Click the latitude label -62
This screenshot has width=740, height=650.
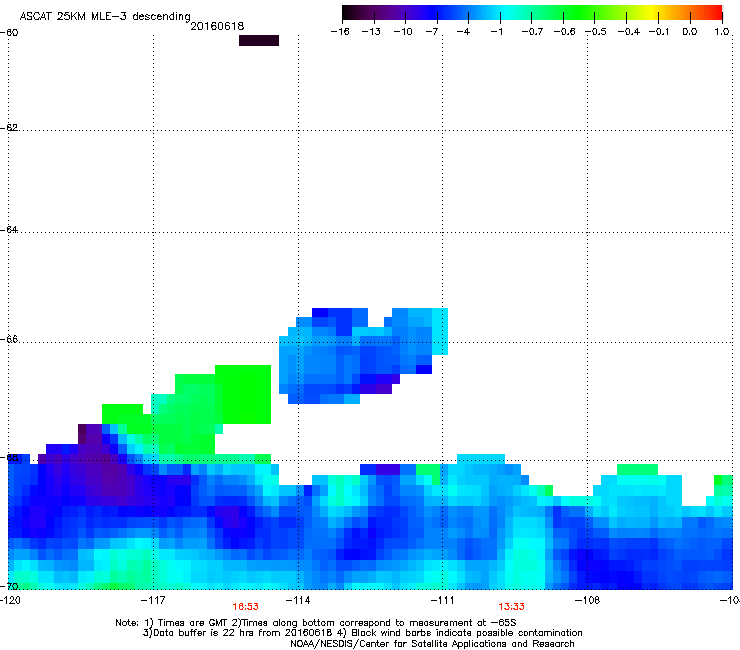click(9, 127)
